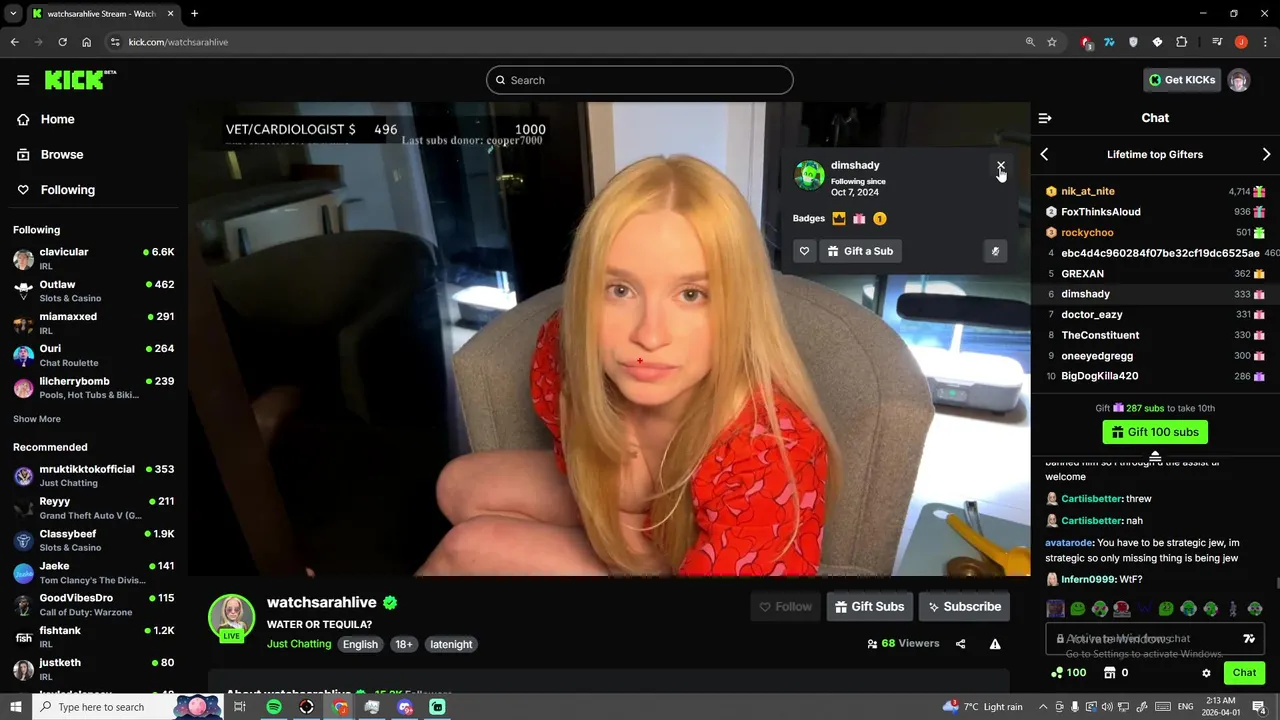Image resolution: width=1280 pixels, height=720 pixels.
Task: Report stream with warning triangle icon
Action: pos(995,644)
